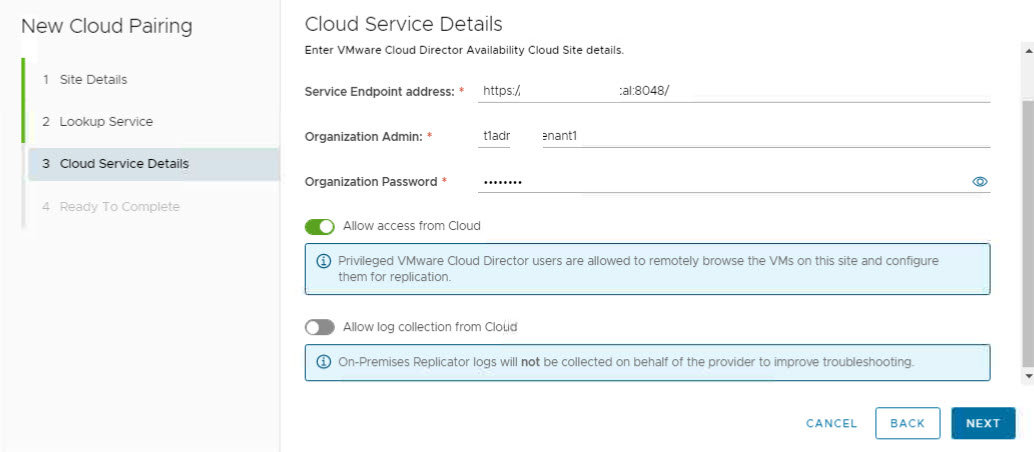Click the Cloud Service Details heading
The height and width of the screenshot is (452, 1034).
pos(404,24)
